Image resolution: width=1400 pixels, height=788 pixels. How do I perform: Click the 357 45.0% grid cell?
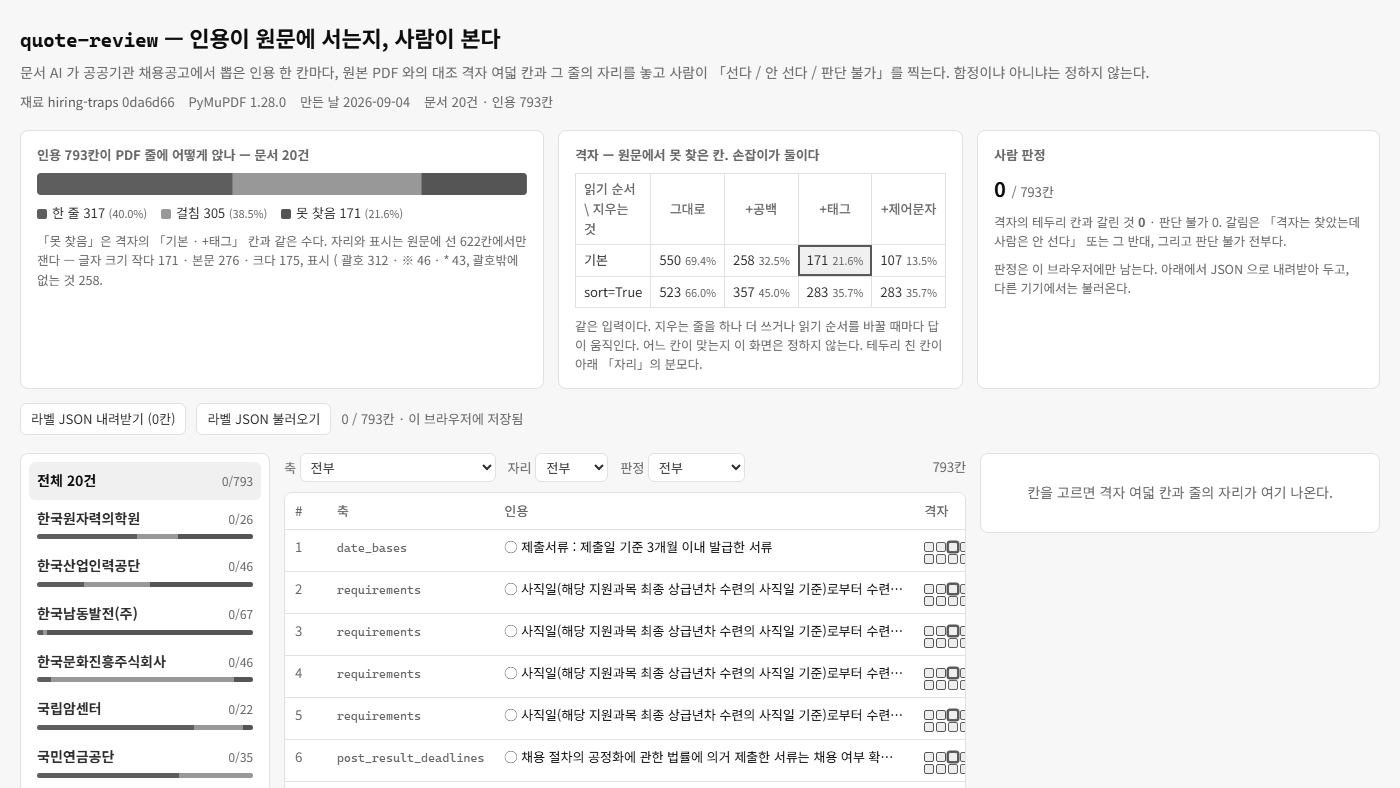click(x=761, y=292)
